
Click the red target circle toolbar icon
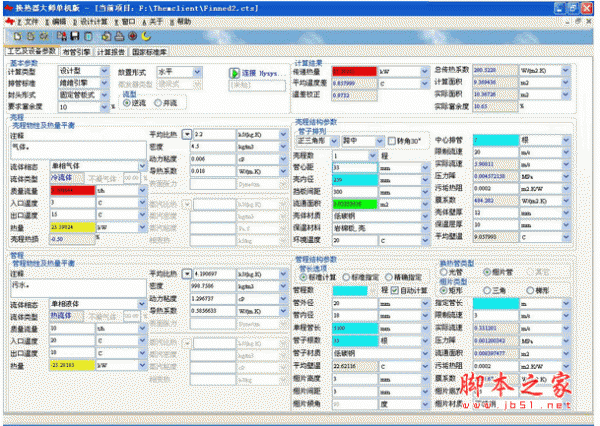click(x=133, y=36)
